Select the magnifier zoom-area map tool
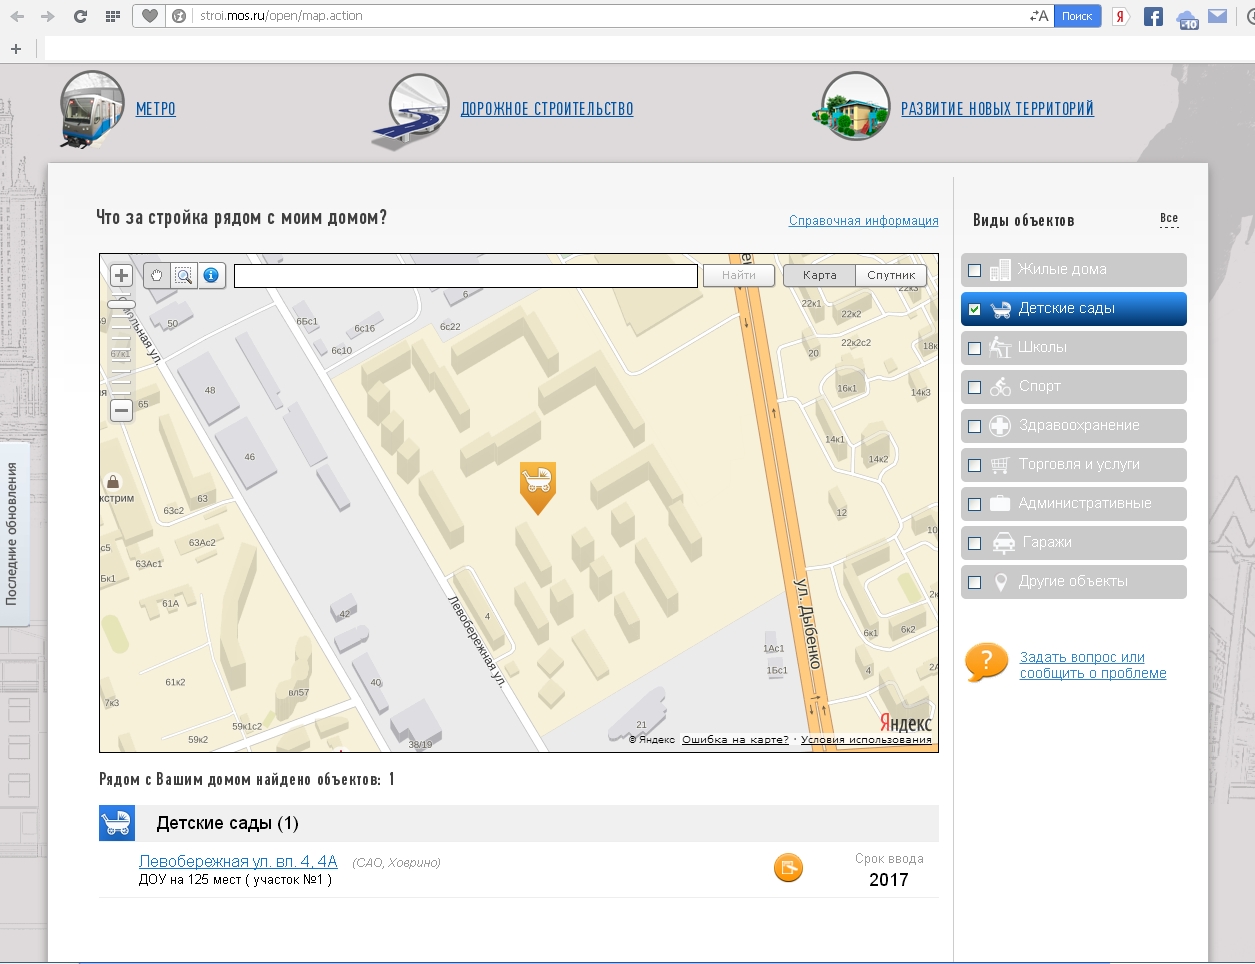1255x964 pixels. [184, 276]
